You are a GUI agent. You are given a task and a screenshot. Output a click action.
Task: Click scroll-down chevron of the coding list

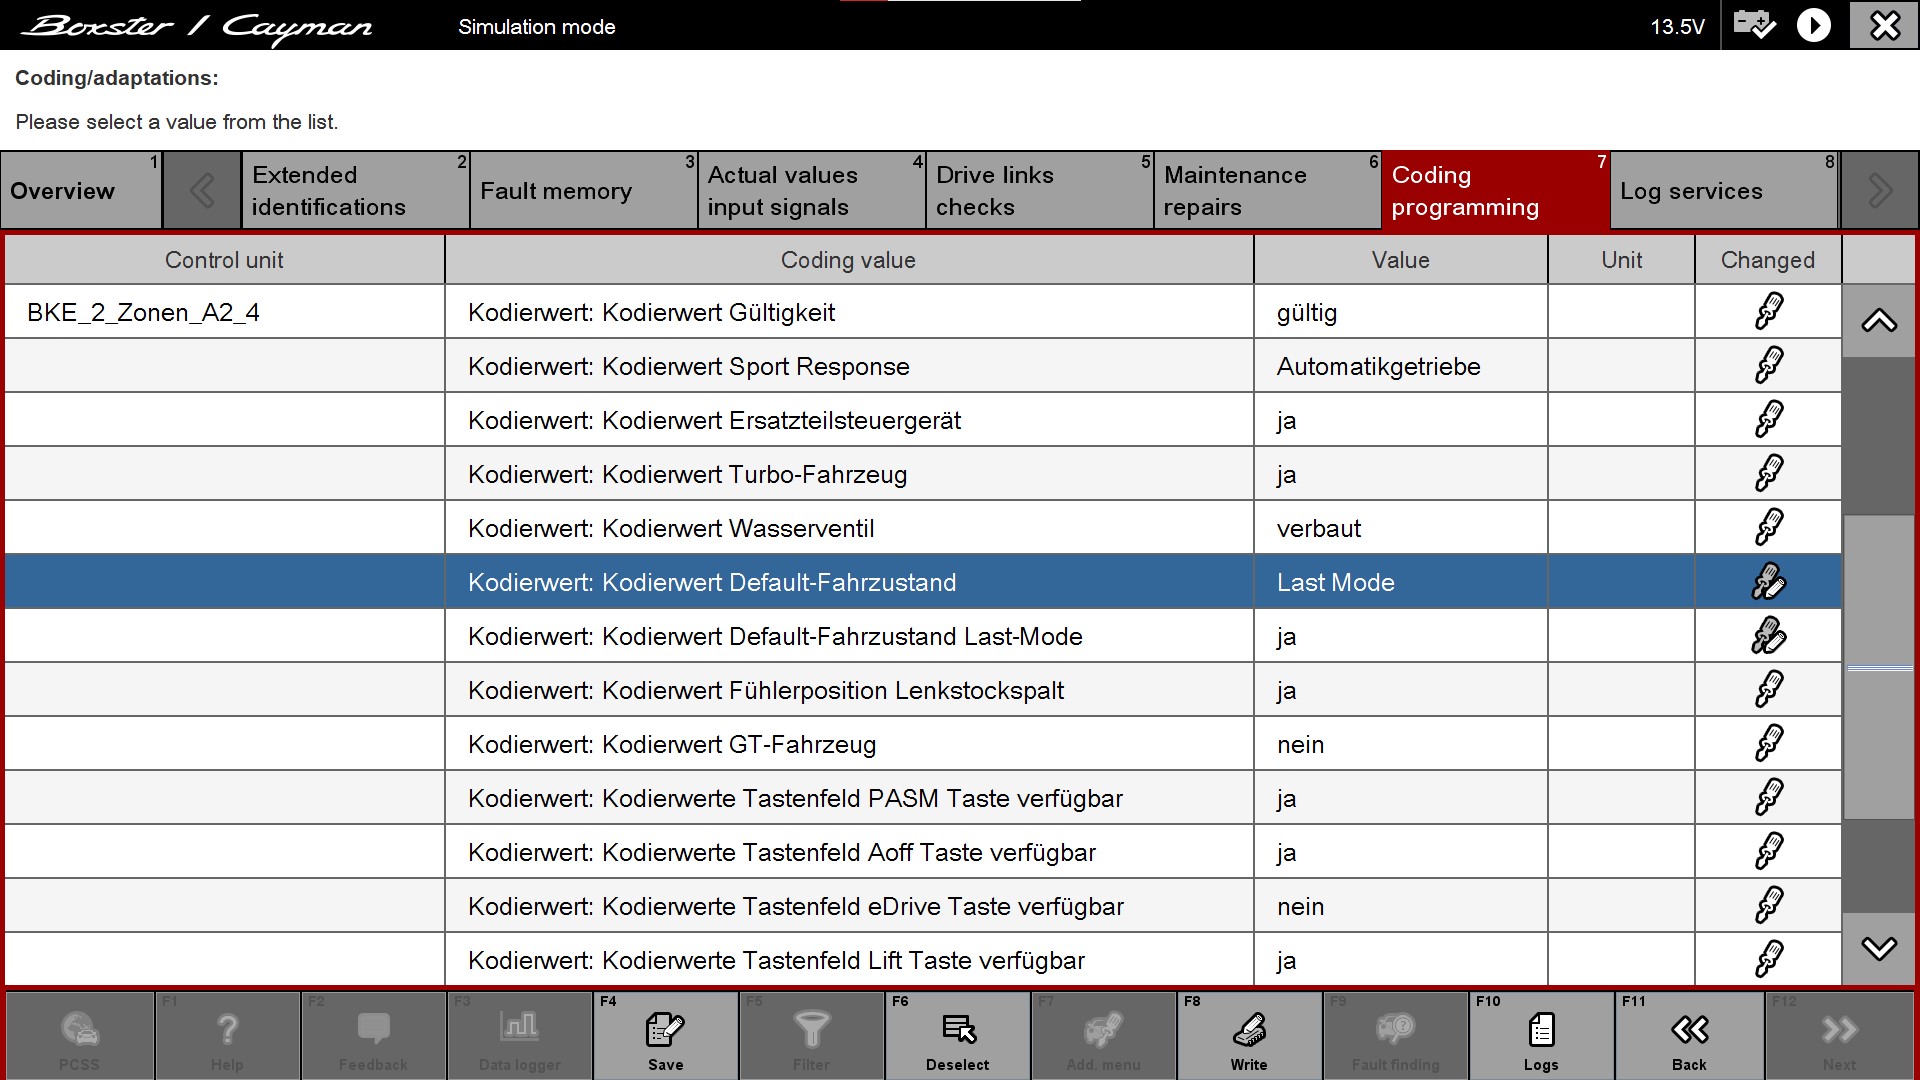1879,948
